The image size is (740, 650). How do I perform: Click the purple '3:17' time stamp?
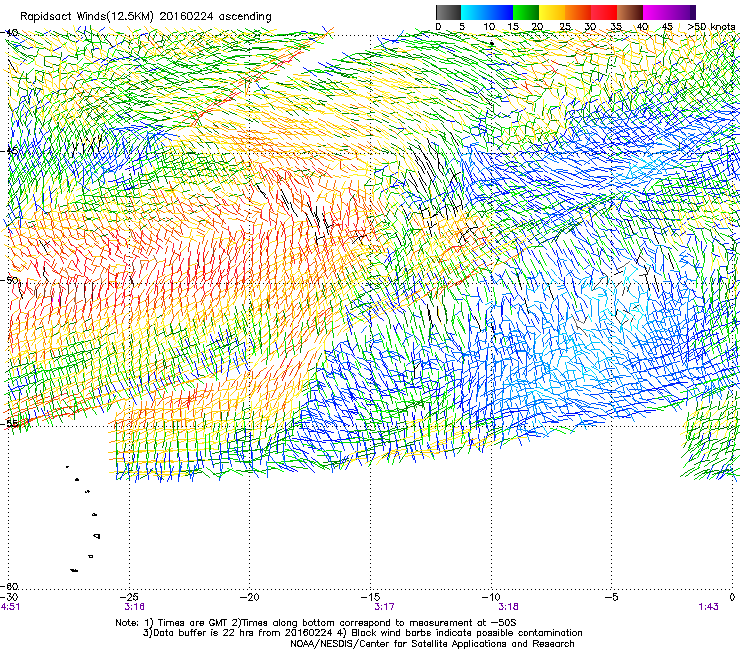384,607
